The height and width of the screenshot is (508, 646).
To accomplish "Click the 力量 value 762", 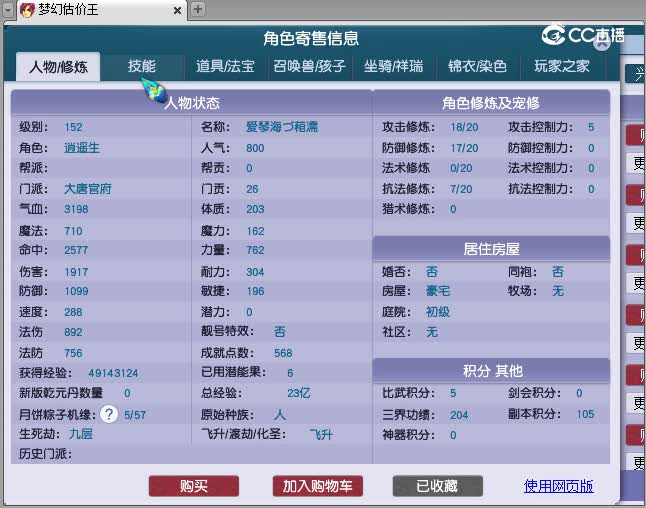I will (255, 250).
